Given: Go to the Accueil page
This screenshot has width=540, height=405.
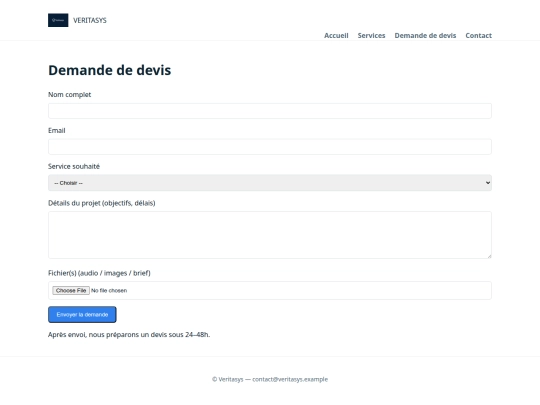Looking at the screenshot, I should [336, 35].
